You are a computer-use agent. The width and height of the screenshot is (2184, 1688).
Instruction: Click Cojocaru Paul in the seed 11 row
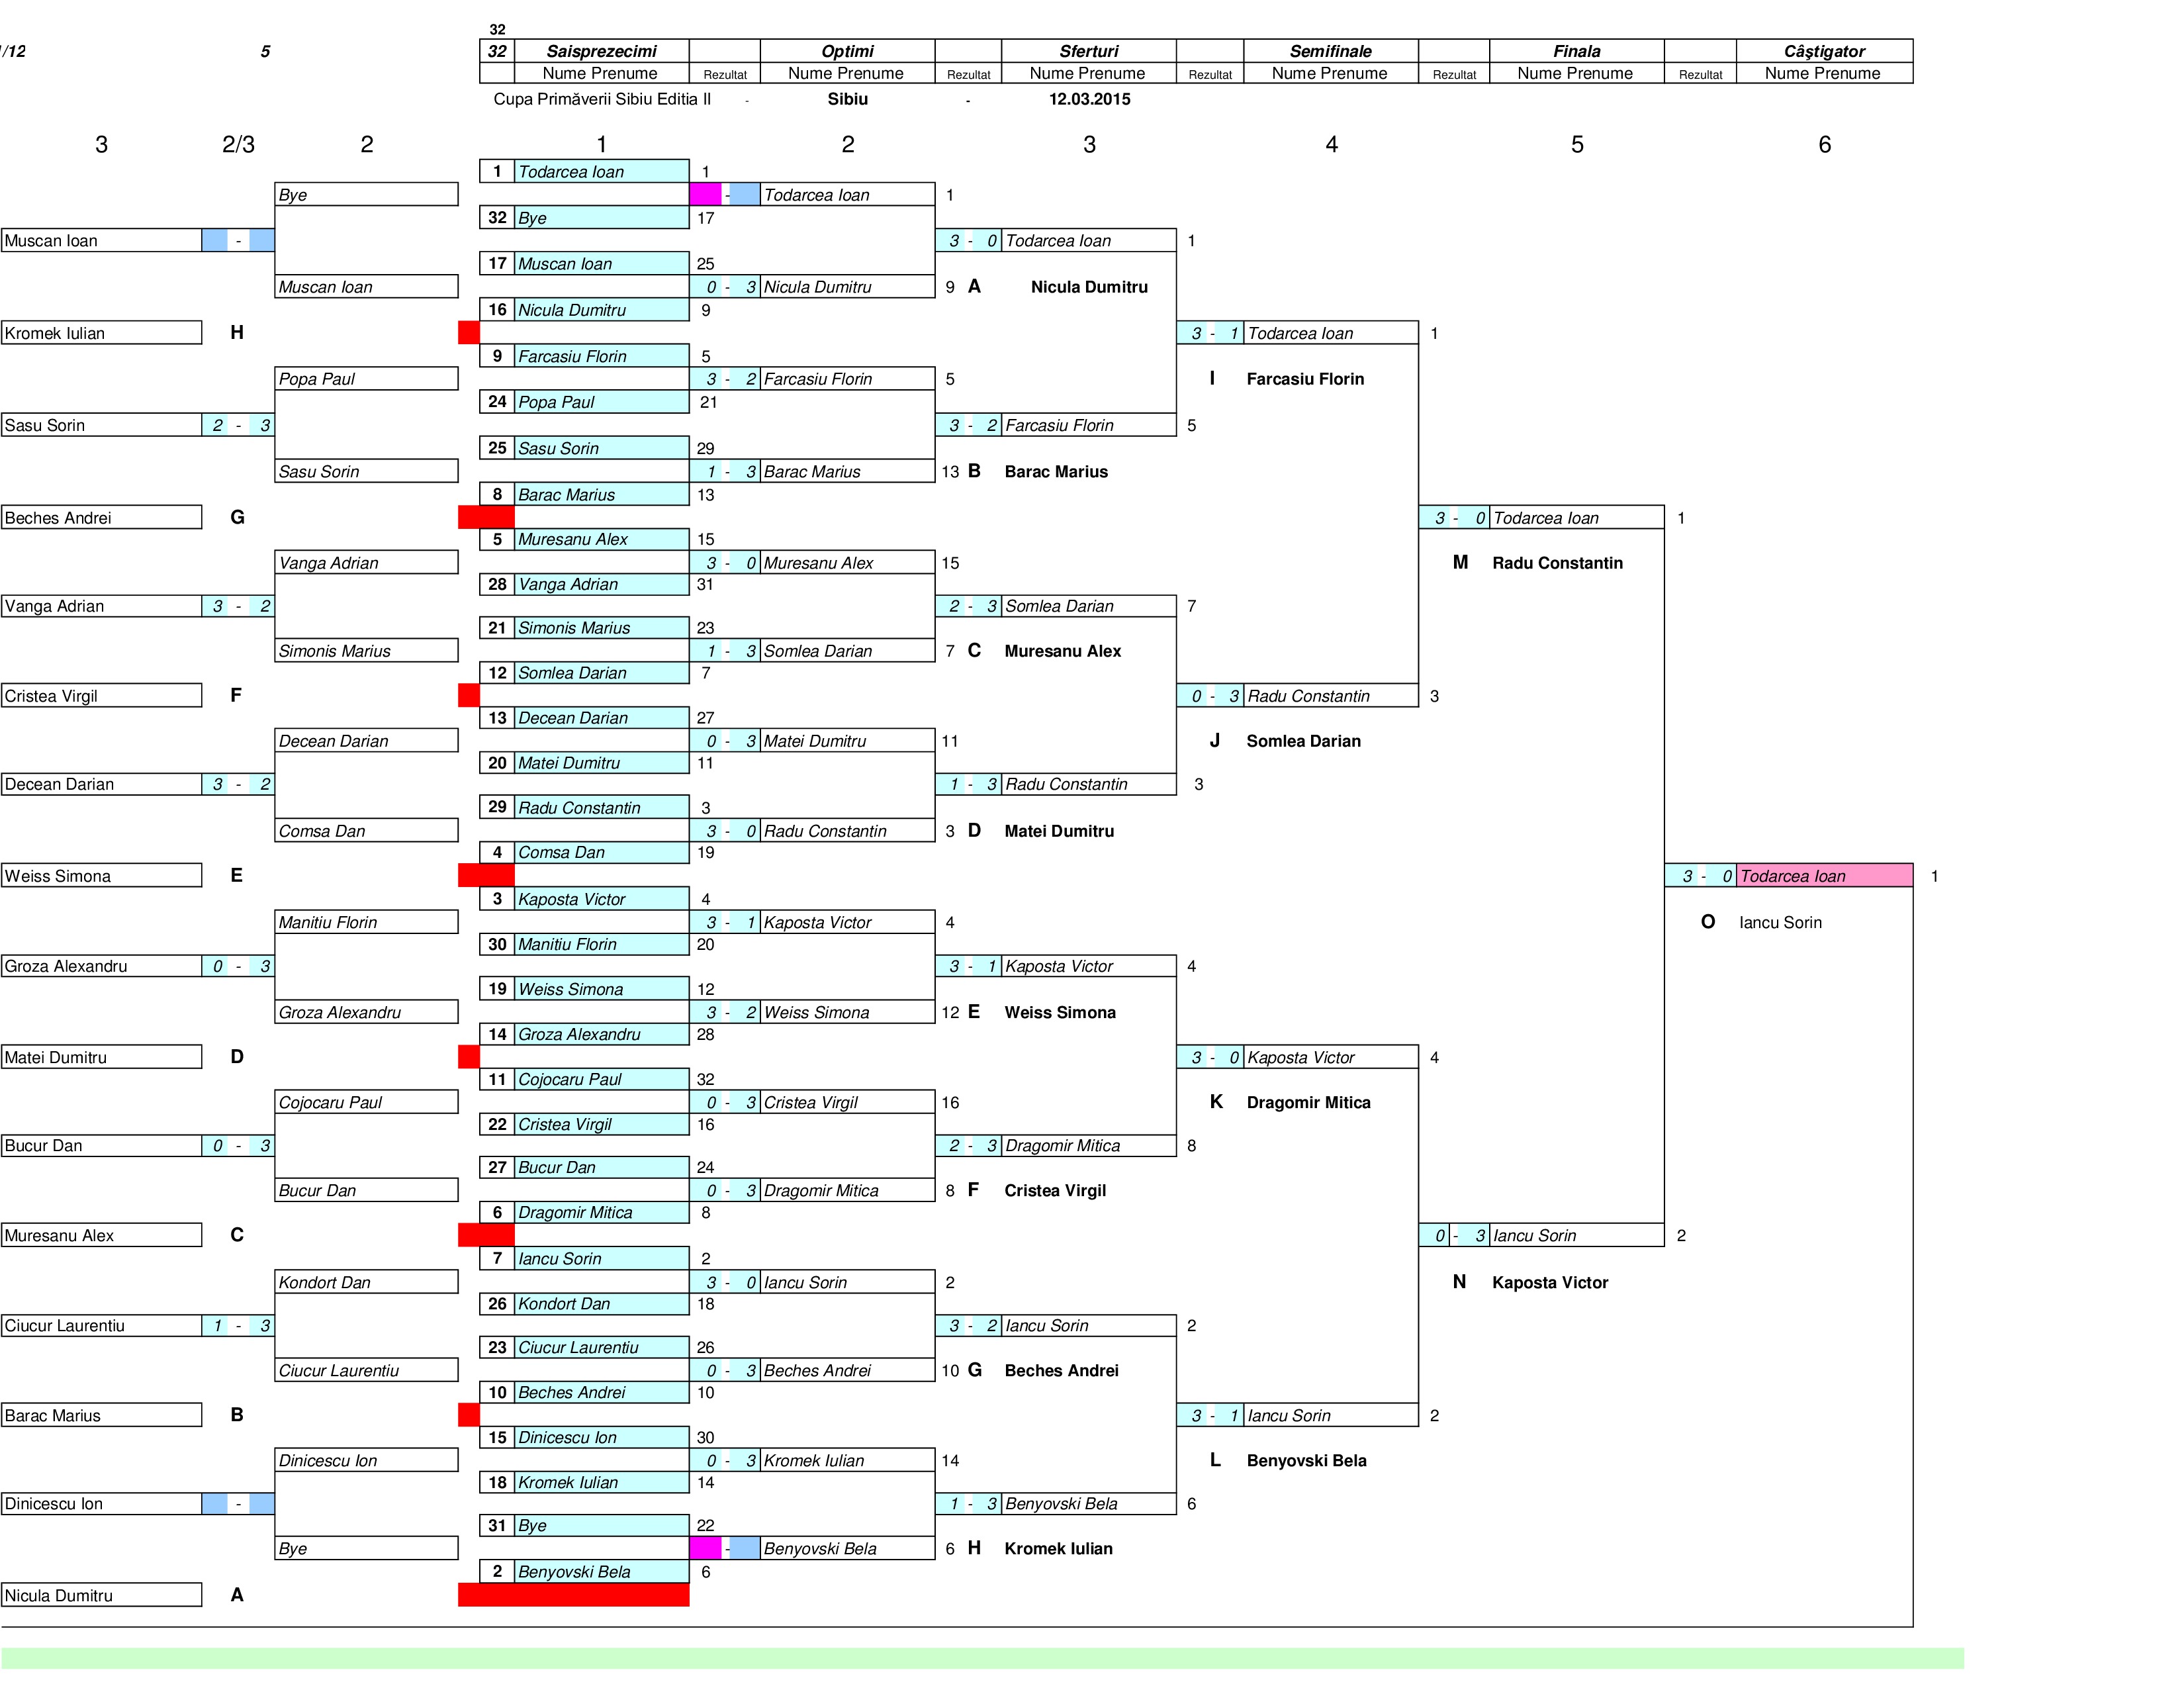(601, 1079)
